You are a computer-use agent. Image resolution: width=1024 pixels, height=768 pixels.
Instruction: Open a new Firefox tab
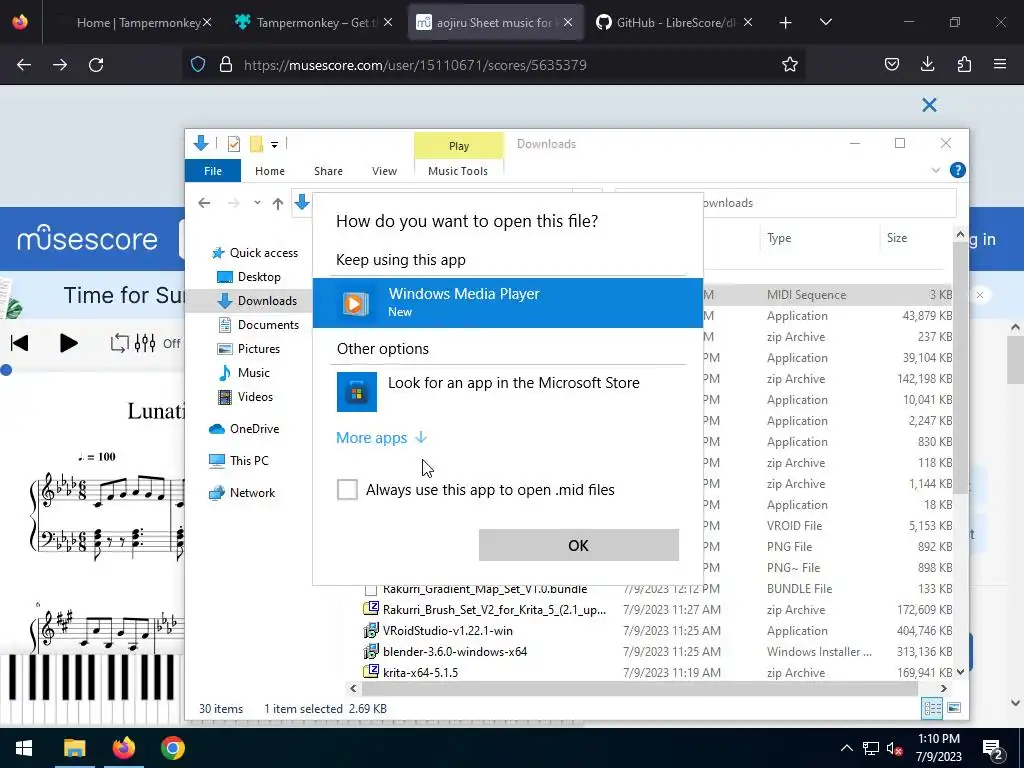tap(786, 23)
